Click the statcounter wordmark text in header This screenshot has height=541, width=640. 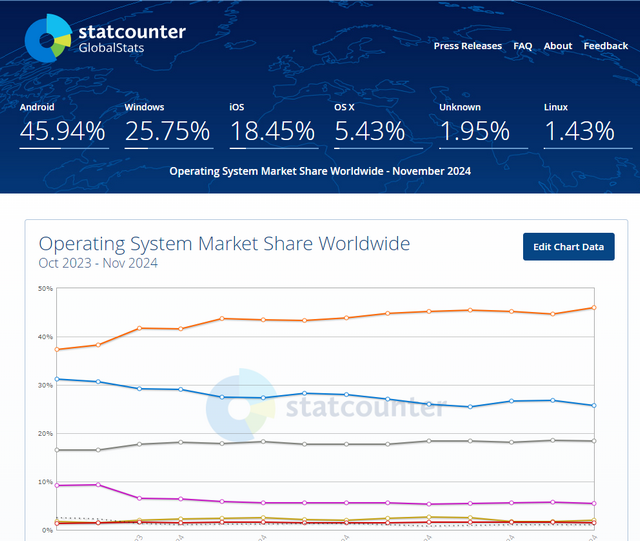(132, 32)
